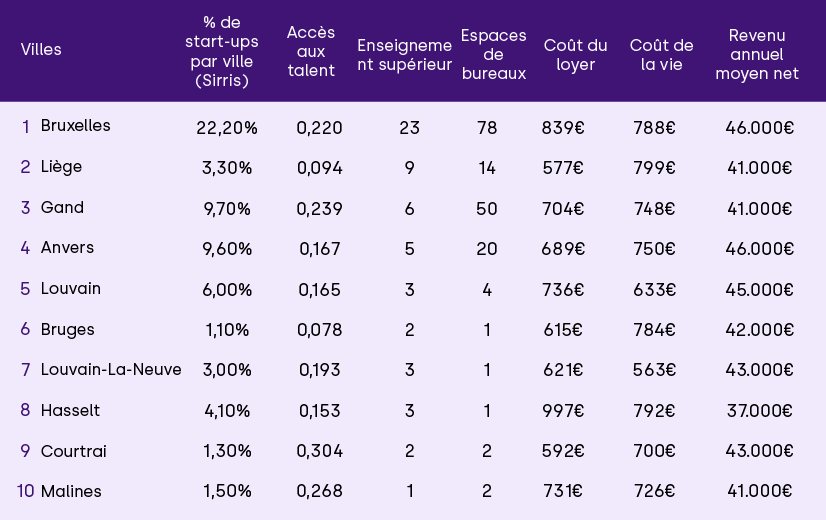The width and height of the screenshot is (826, 520).
Task: Click the 'Accès aux talent' column header
Action: 311,50
